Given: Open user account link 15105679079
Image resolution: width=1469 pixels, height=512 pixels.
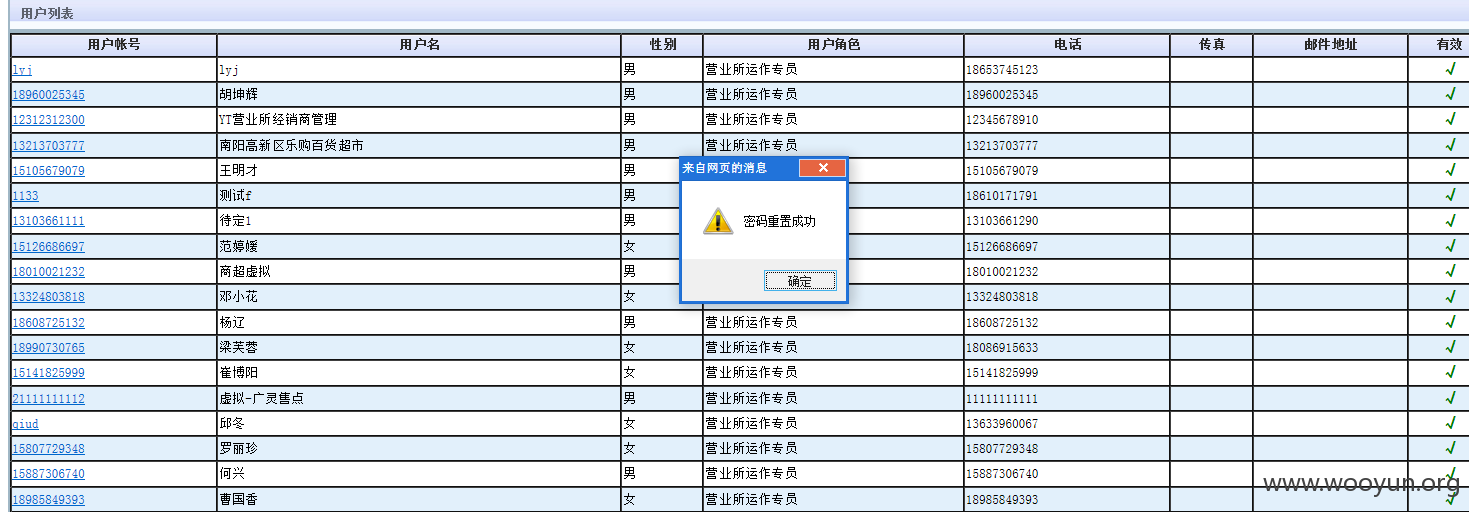Looking at the screenshot, I should 48,171.
